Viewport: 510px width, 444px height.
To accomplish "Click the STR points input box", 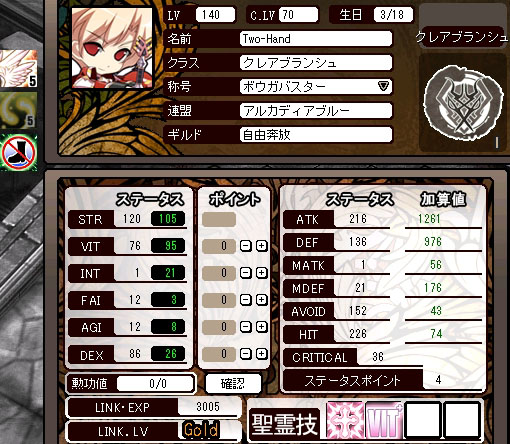I will pyautogui.click(x=219, y=220).
